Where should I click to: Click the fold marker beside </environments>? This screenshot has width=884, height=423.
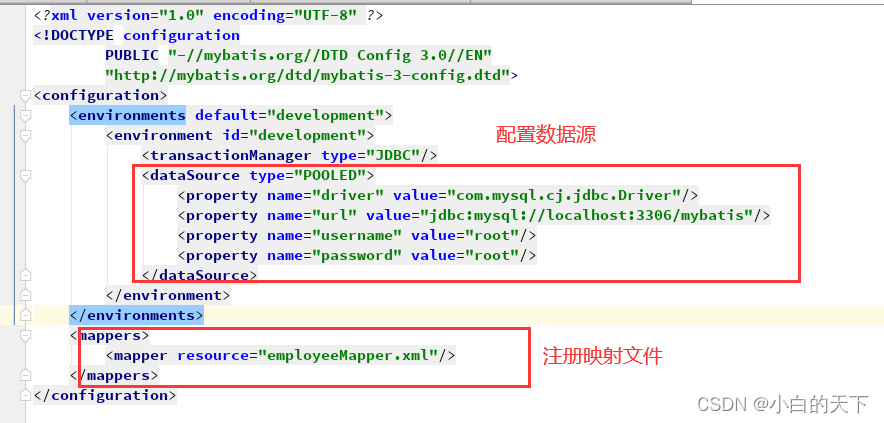[x=24, y=315]
